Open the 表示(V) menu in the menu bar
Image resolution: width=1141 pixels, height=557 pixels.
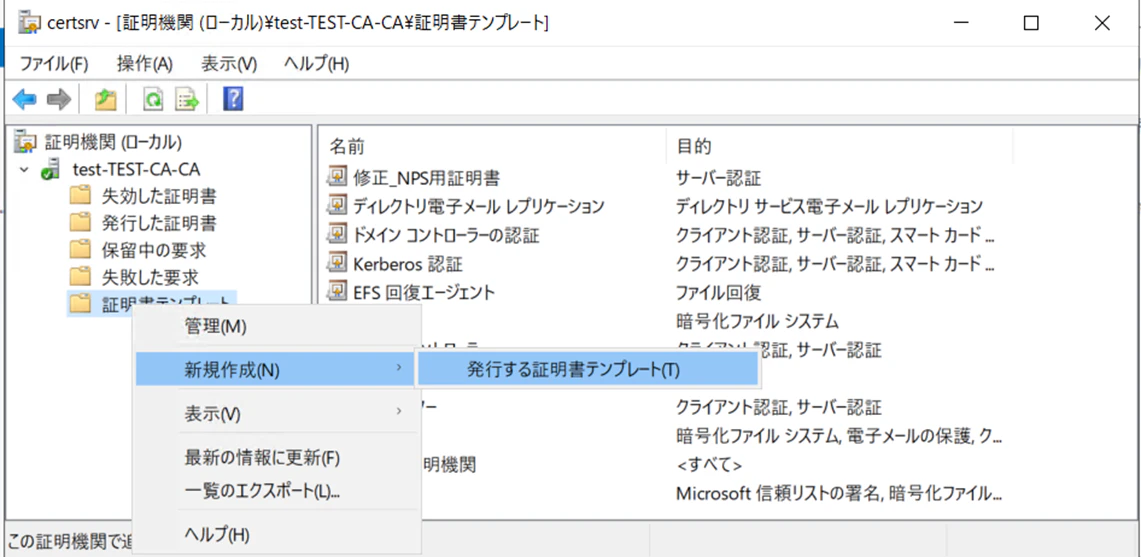[229, 64]
